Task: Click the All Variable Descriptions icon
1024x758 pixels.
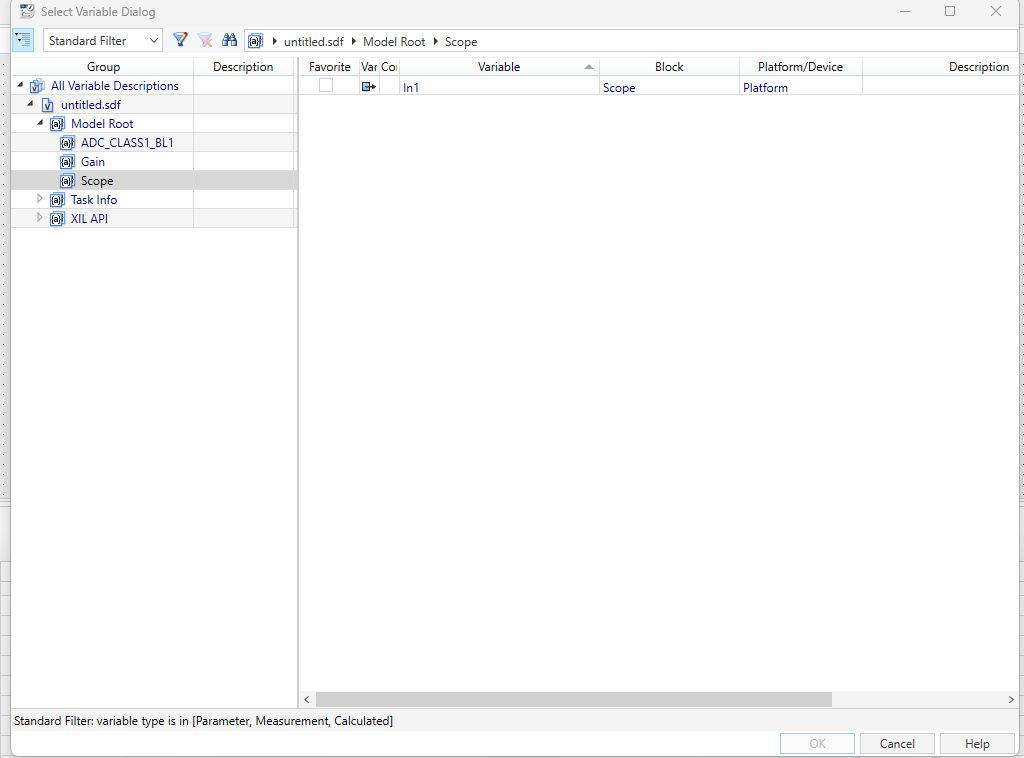Action: pos(38,86)
